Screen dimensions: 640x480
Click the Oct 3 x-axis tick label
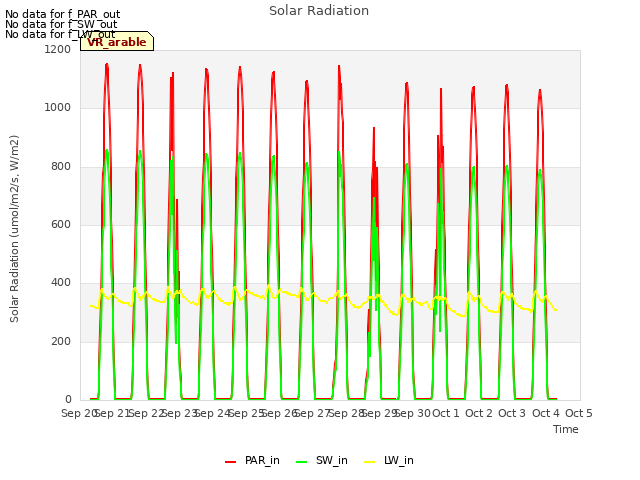(512, 413)
